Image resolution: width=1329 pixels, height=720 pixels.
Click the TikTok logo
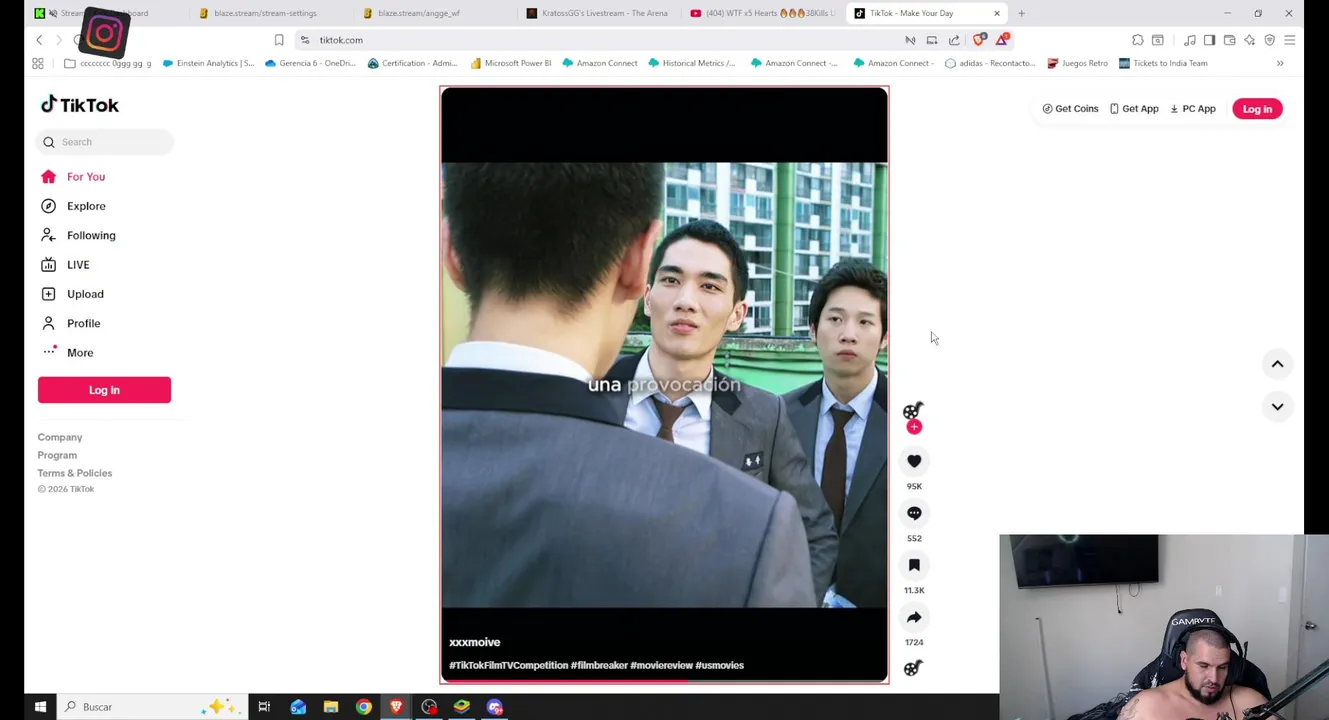point(80,105)
